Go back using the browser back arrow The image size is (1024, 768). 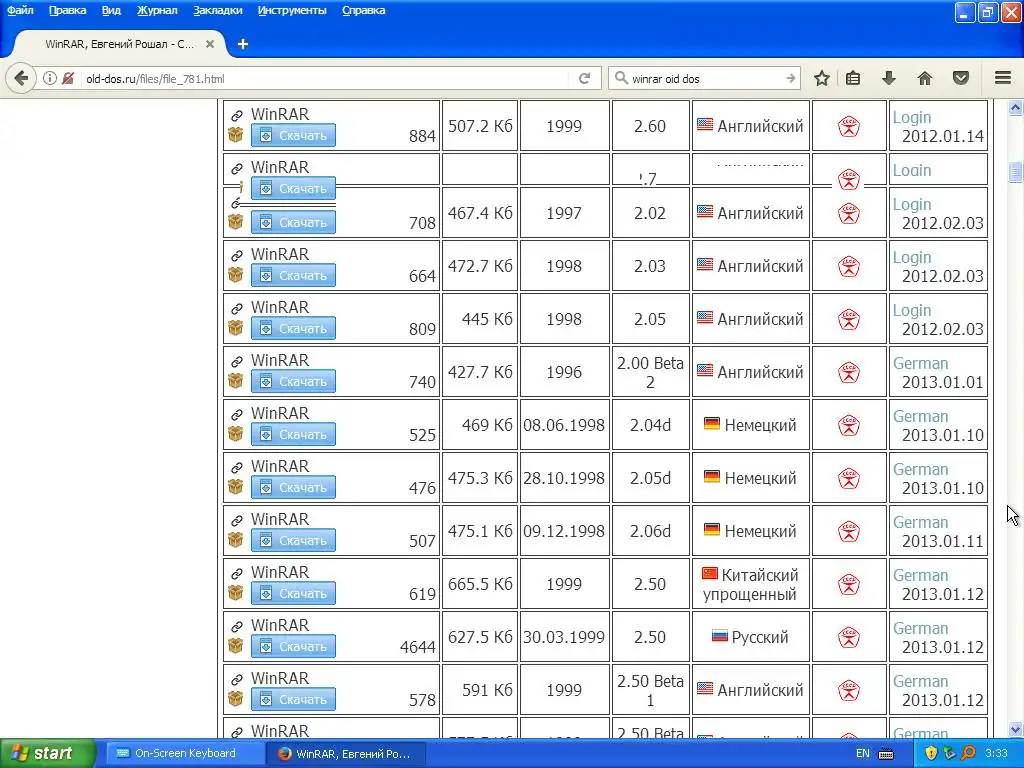point(21,78)
